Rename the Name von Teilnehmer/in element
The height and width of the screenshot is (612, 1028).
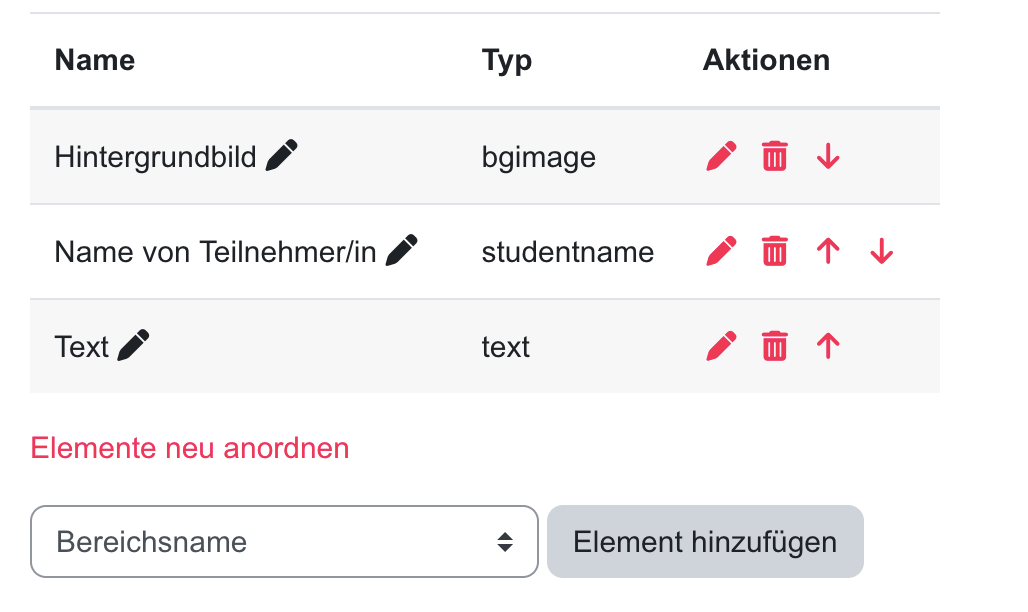404,250
